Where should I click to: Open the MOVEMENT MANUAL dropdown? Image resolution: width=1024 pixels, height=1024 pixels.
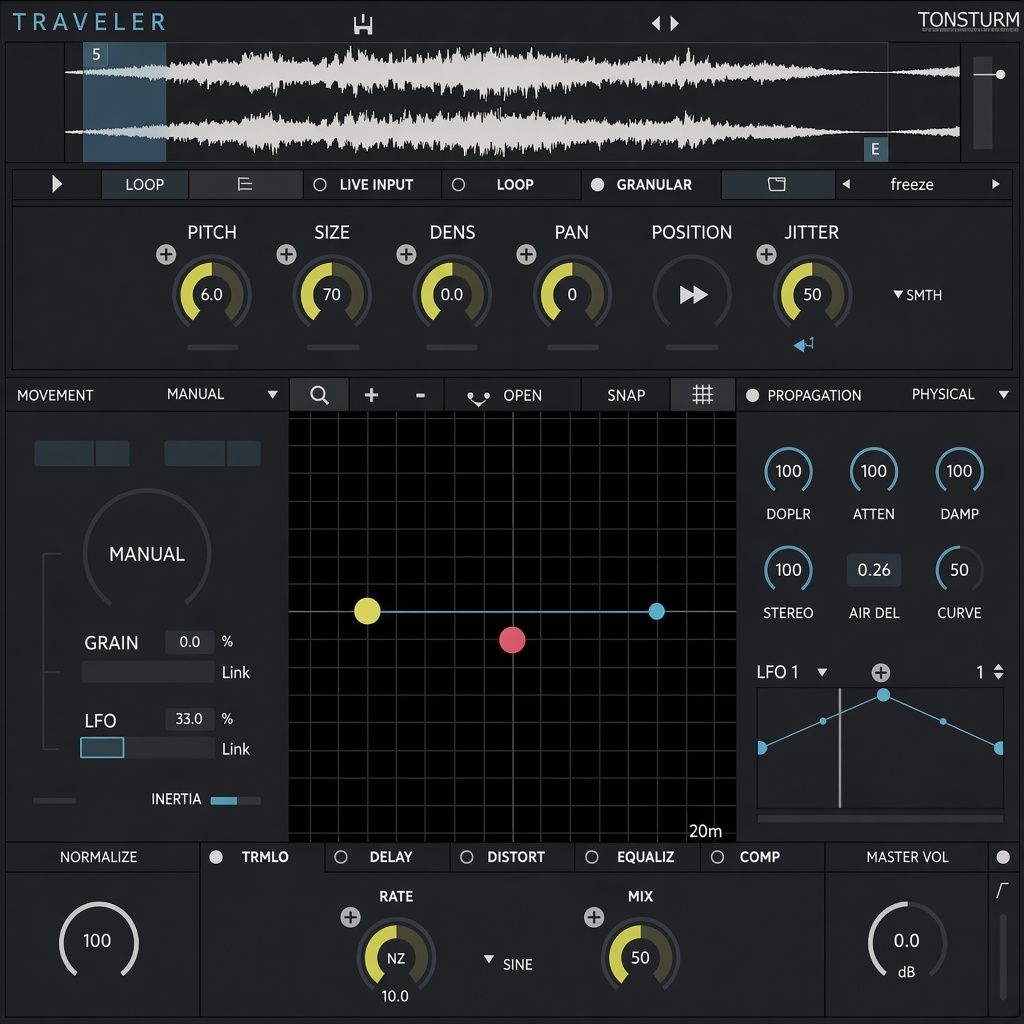[x=222, y=394]
